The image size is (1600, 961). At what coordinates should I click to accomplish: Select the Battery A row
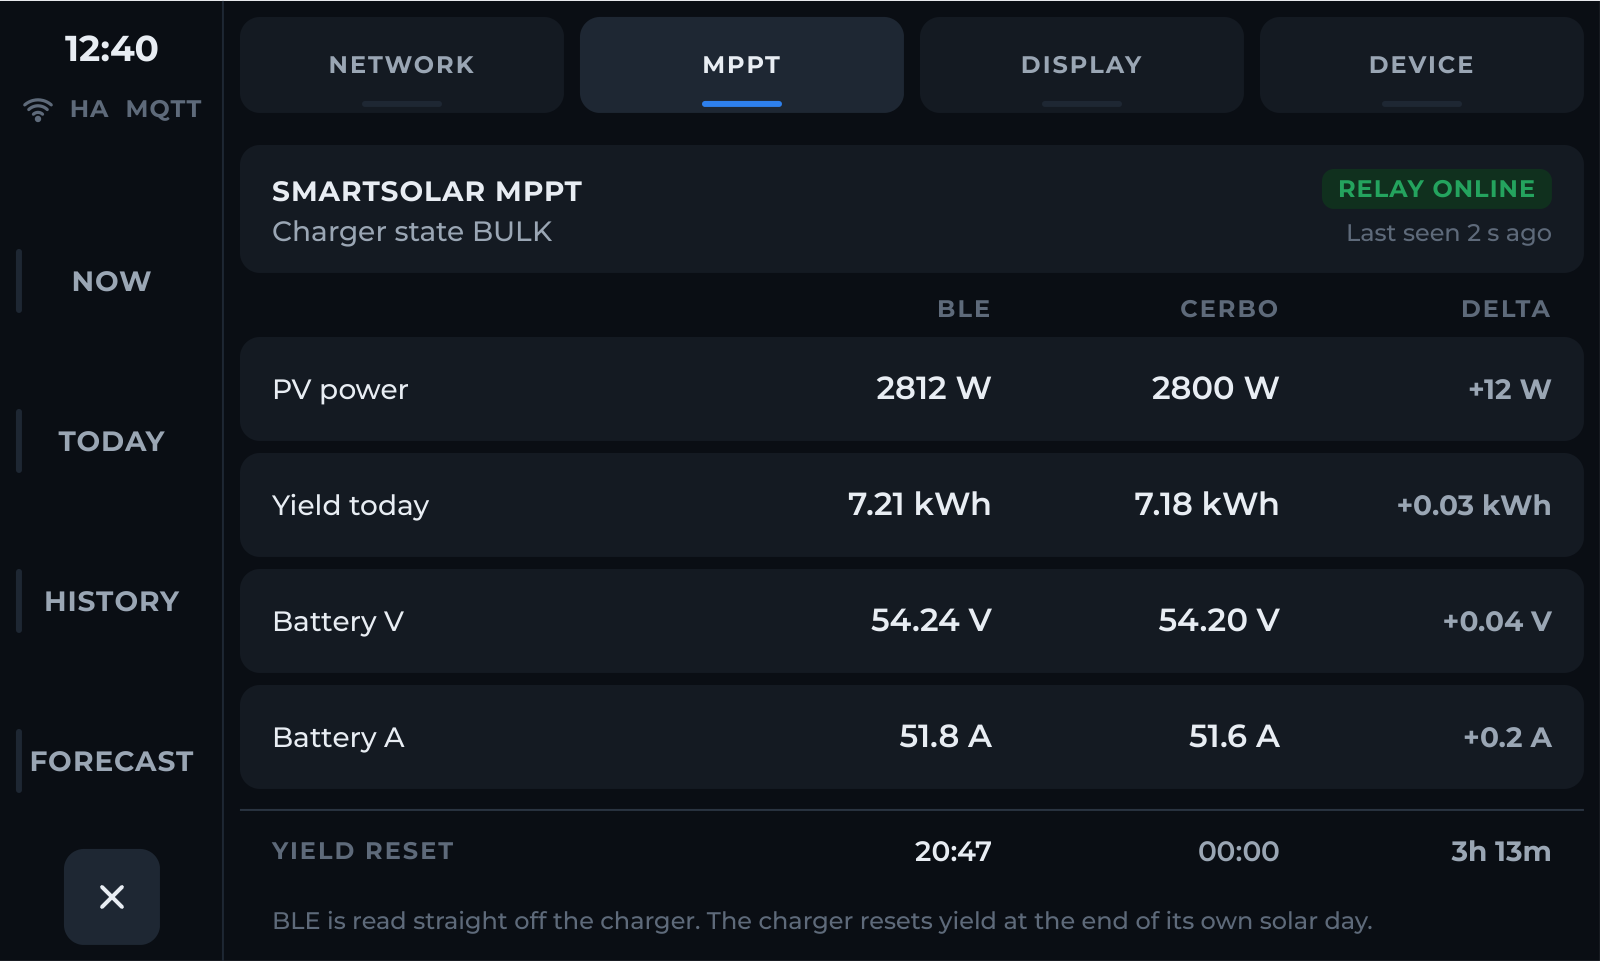(912, 737)
